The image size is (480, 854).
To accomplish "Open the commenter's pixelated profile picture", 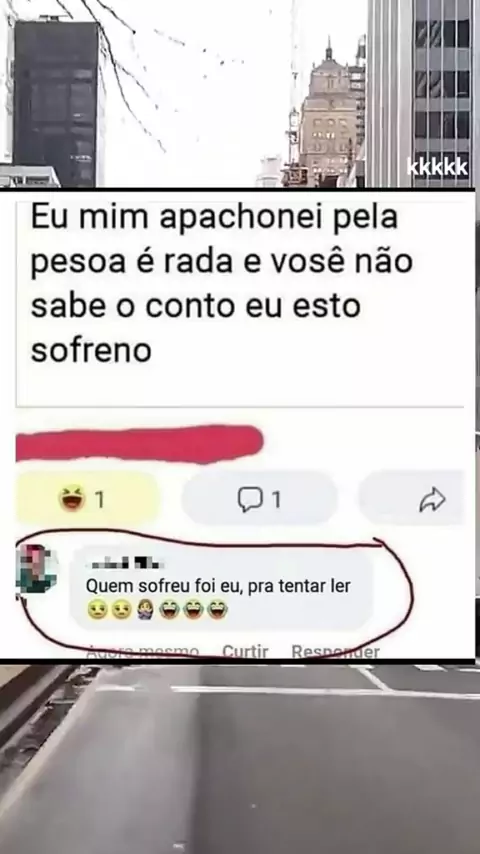I will pyautogui.click(x=35, y=569).
